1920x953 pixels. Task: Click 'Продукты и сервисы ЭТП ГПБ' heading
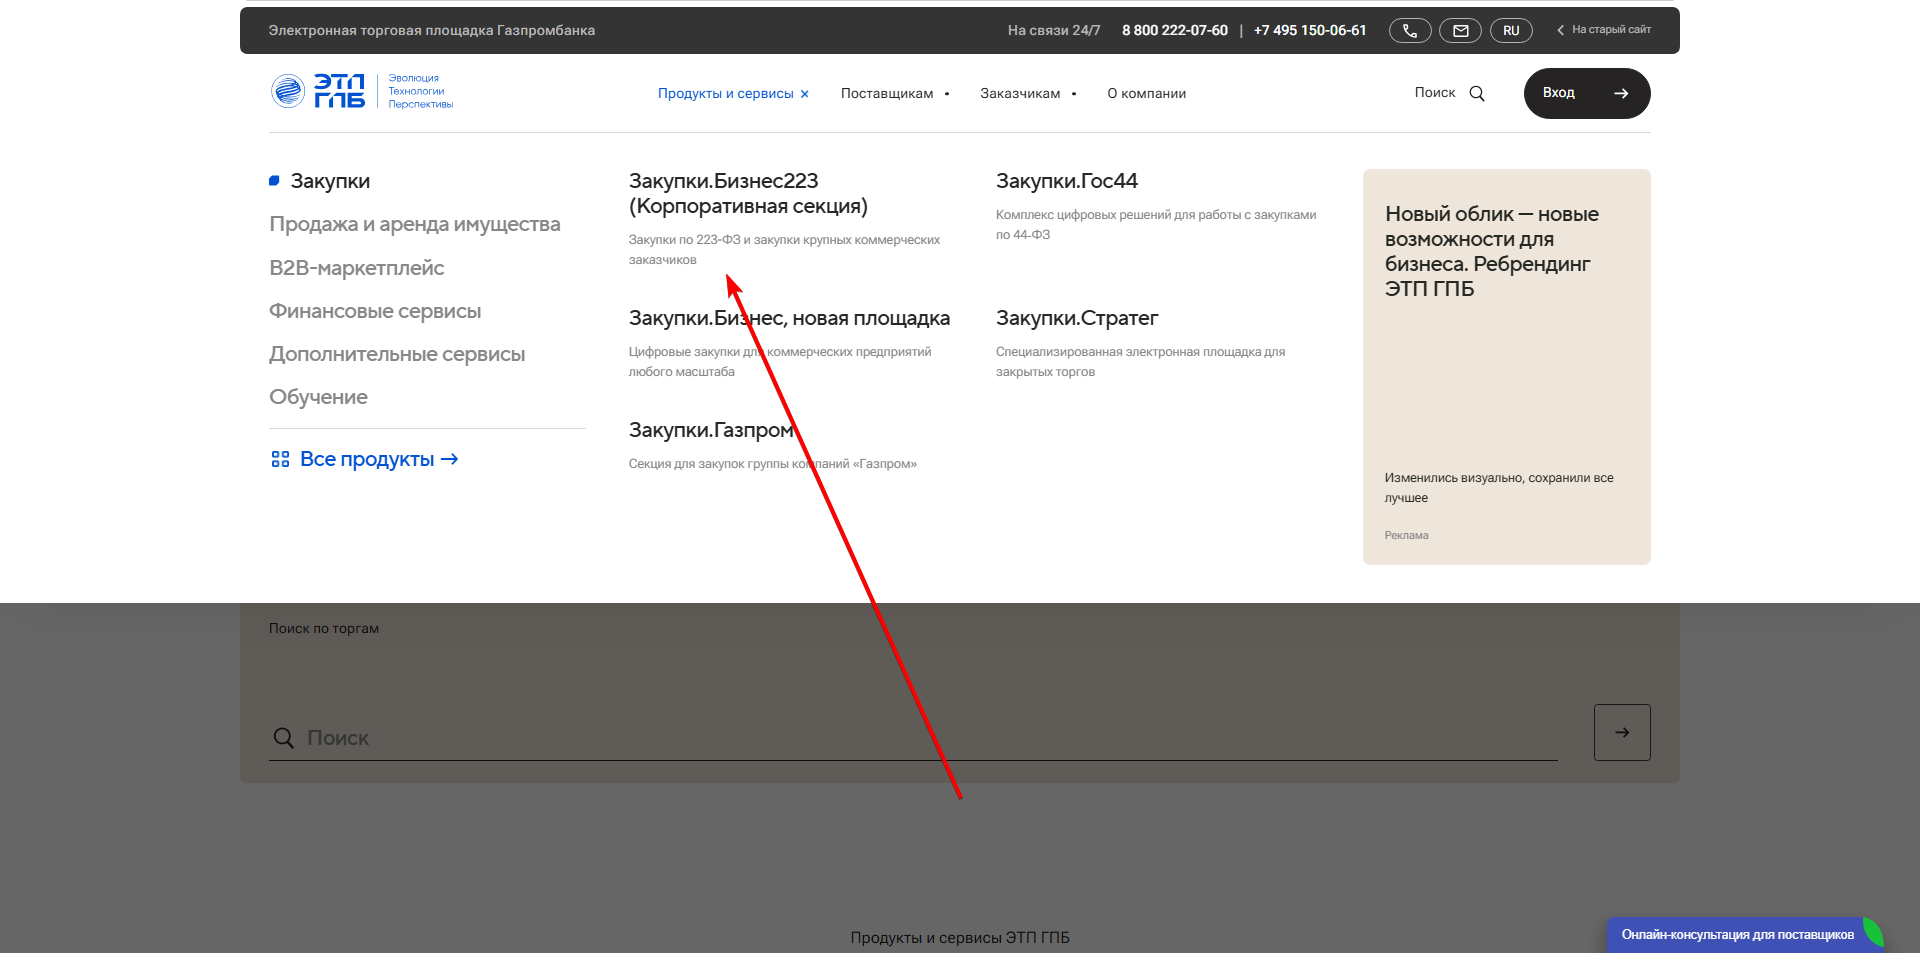pyautogui.click(x=960, y=938)
